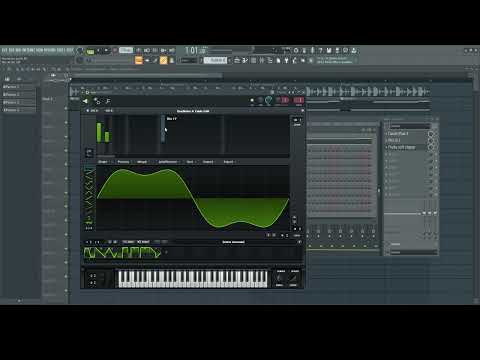Select the first effect slot in the mixer panel
480x360 pixels.
407,134
